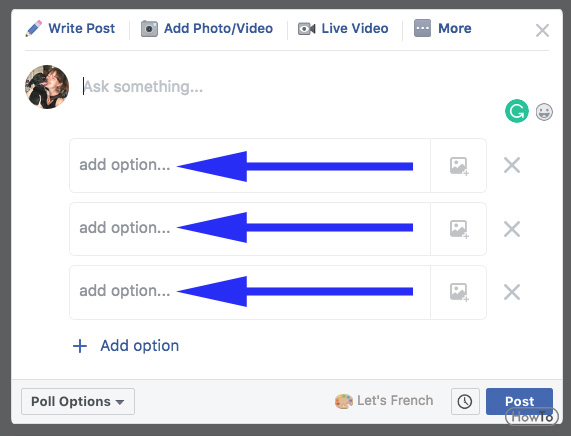Click the plus Add option link
Viewport: 571px width, 436px height.
tap(126, 346)
